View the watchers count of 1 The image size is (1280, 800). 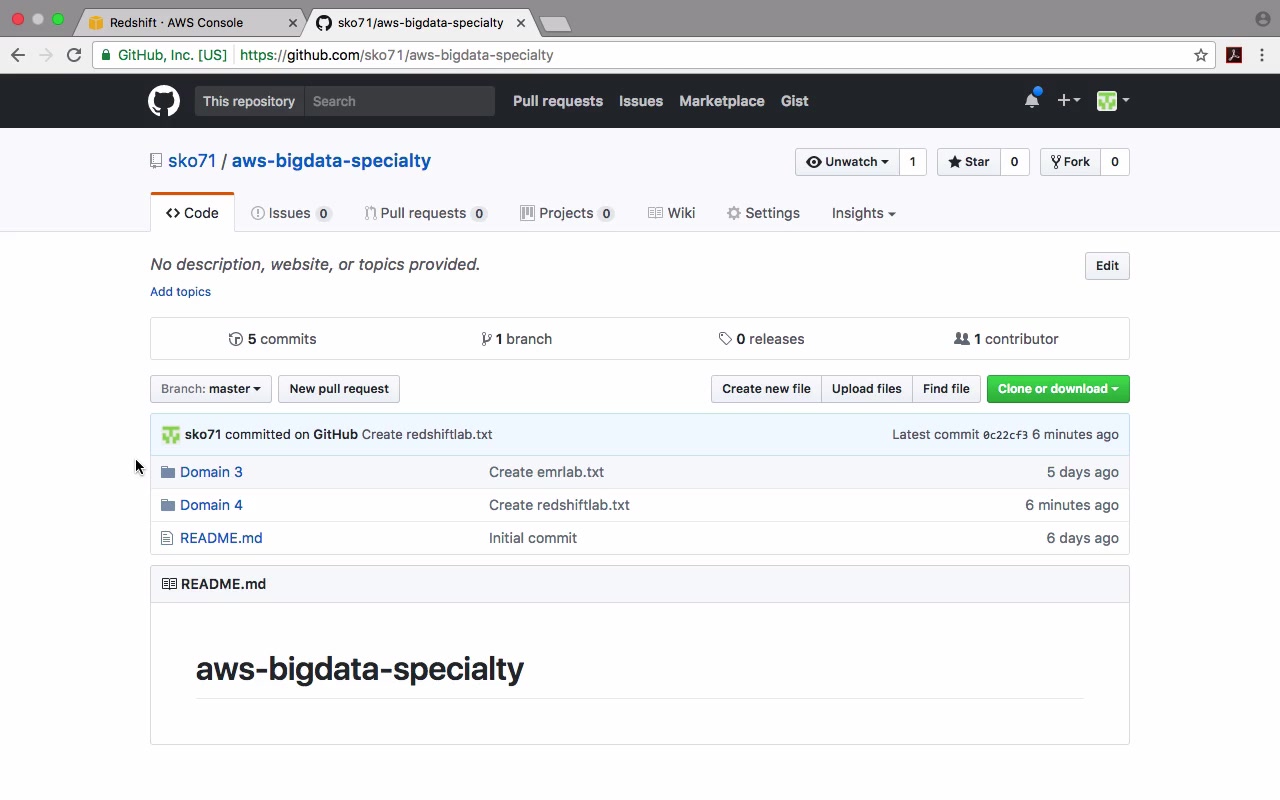tap(912, 162)
